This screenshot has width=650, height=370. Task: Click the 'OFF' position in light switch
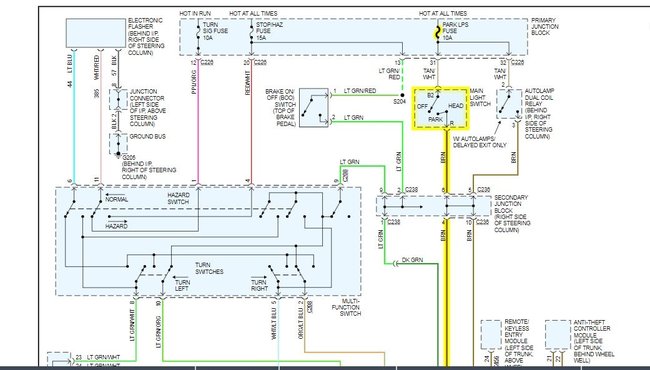pyautogui.click(x=422, y=106)
